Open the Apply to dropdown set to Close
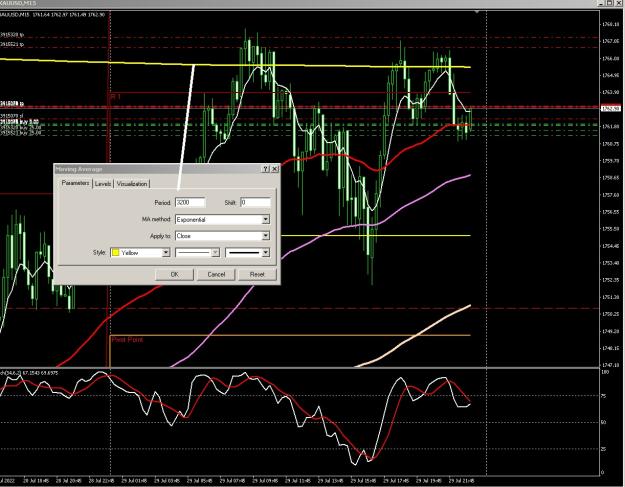Screen dimensions: 625x487 (222, 236)
